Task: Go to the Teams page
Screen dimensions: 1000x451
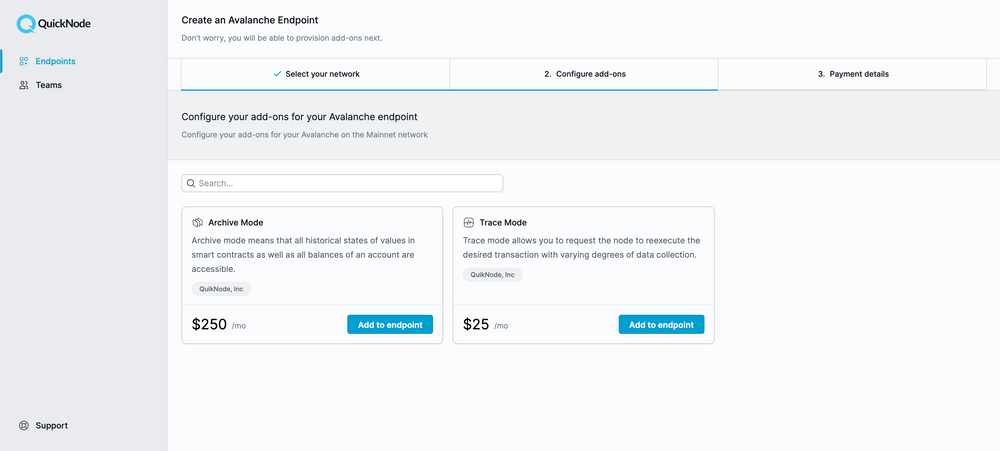Action: coord(48,85)
